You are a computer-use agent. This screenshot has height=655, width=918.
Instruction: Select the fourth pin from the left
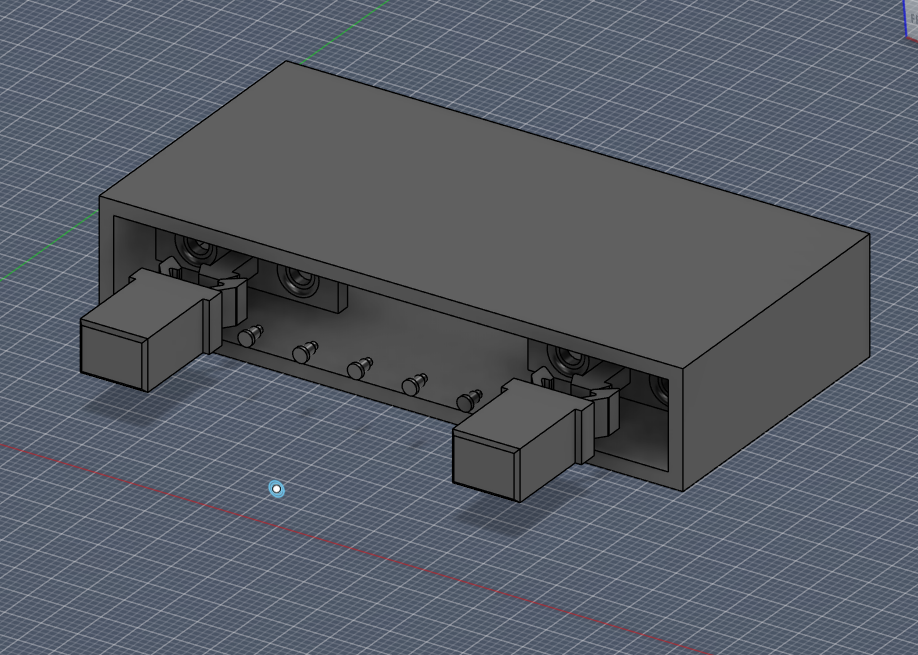tap(415, 385)
